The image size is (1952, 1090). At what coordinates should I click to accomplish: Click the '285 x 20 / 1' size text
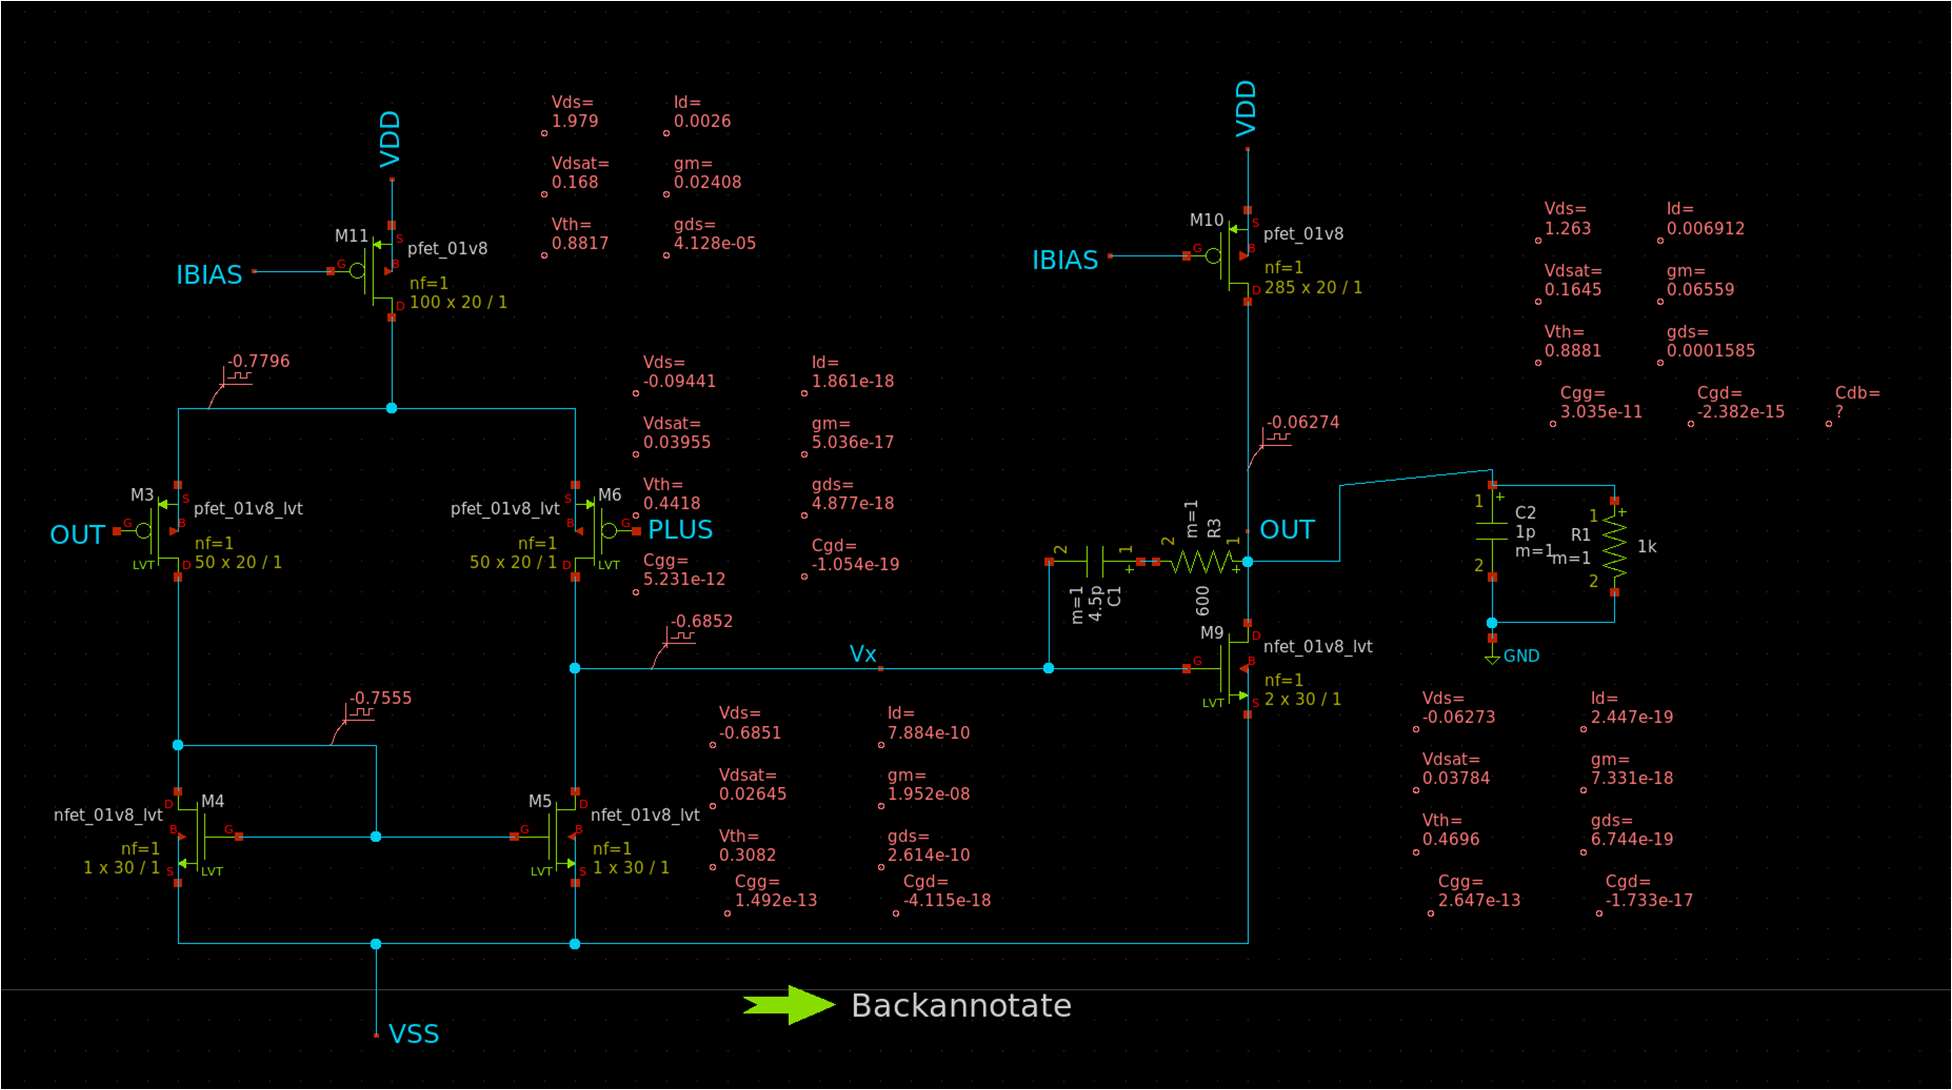(x=1313, y=287)
